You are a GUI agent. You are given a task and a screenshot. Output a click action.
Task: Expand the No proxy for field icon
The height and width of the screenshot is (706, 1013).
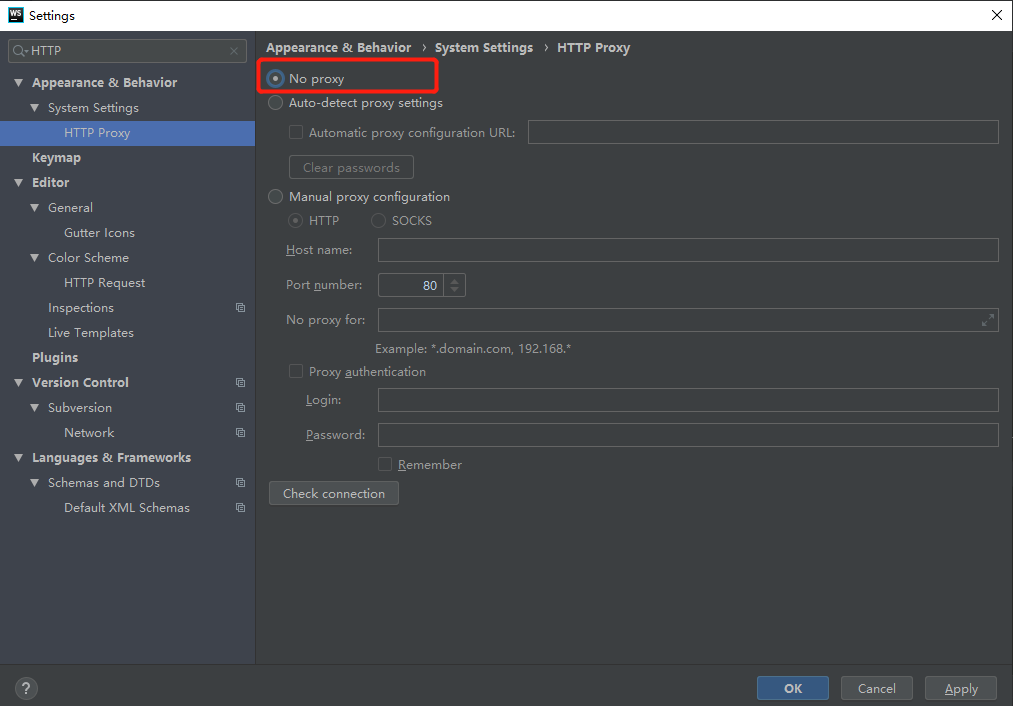[987, 320]
